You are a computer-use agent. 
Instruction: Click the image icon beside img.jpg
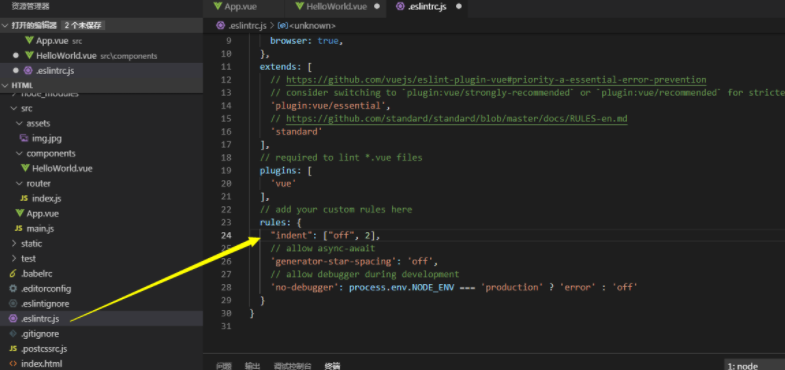coord(23,138)
